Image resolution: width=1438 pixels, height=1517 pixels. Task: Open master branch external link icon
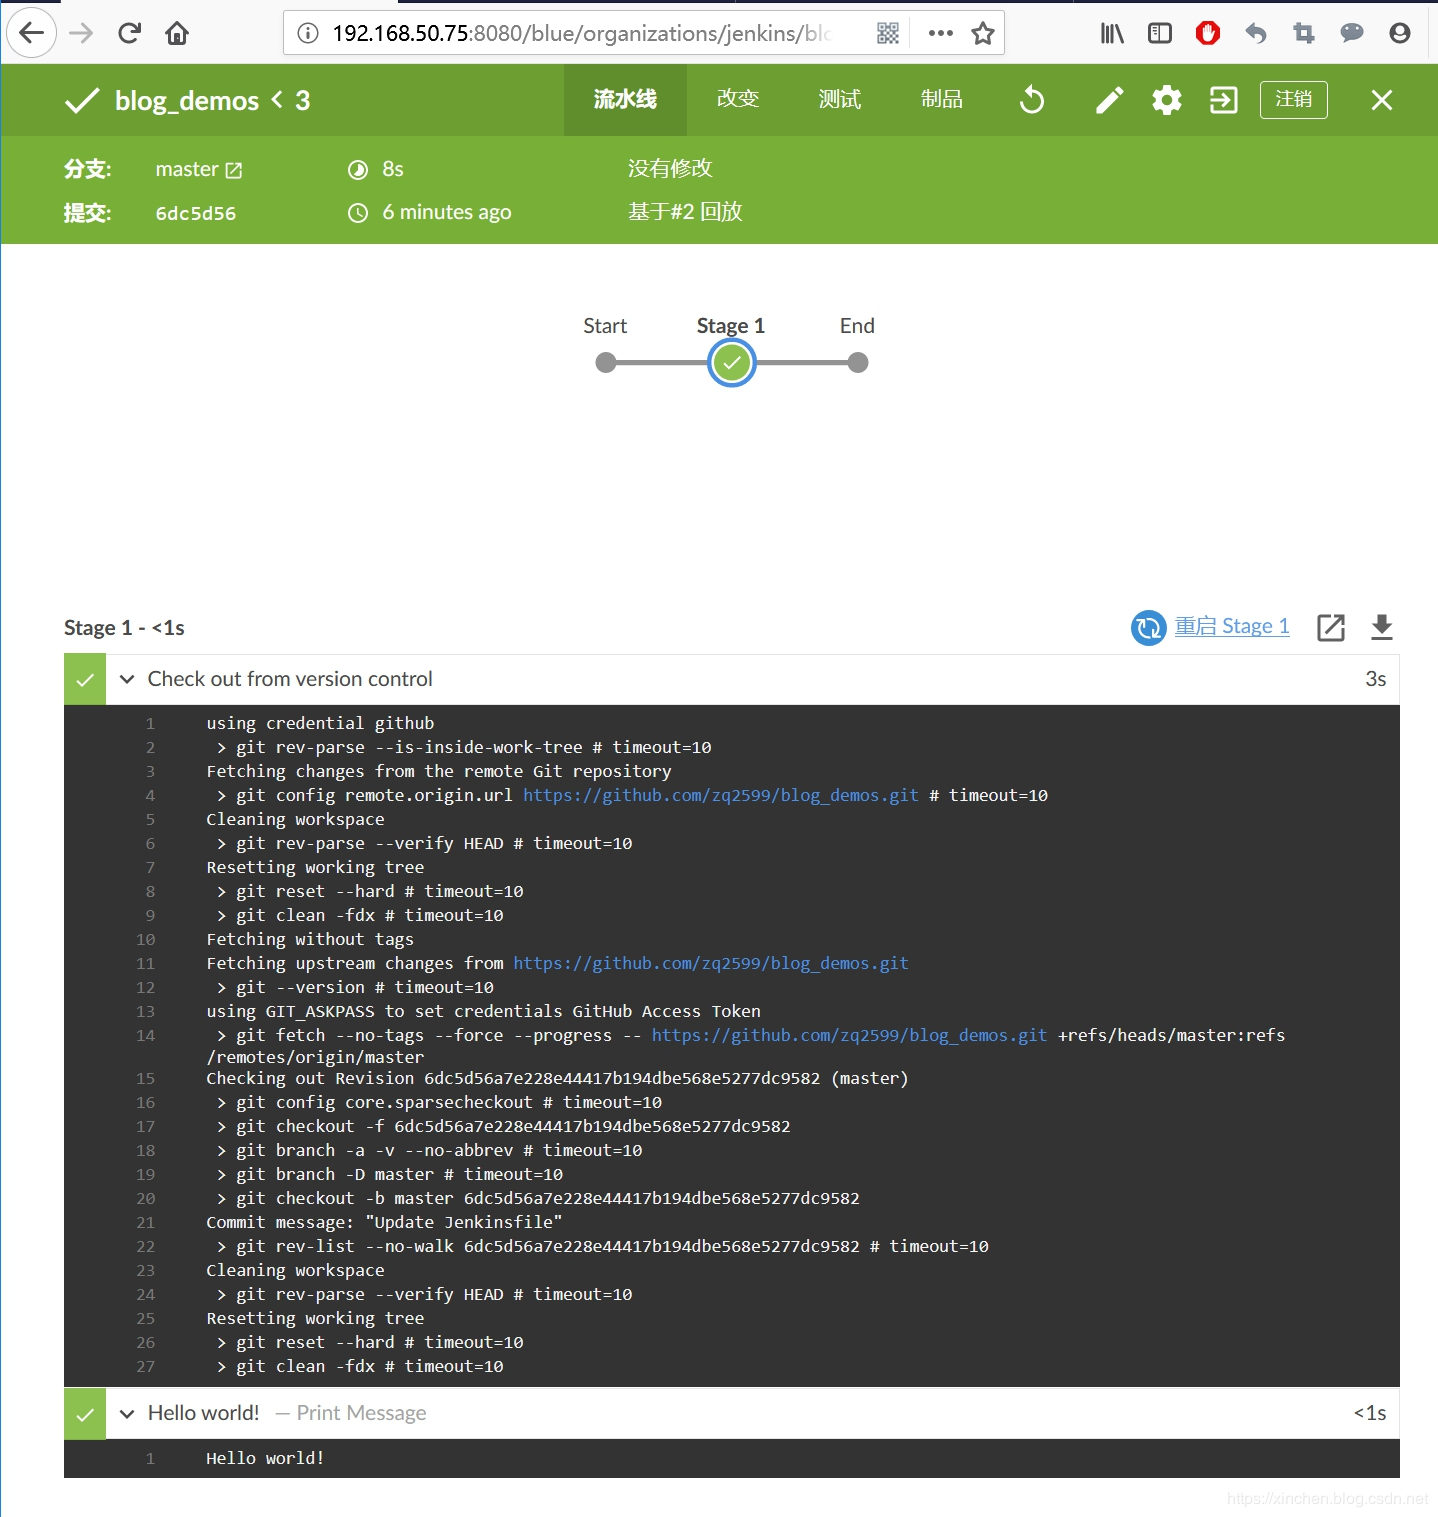coord(234,170)
